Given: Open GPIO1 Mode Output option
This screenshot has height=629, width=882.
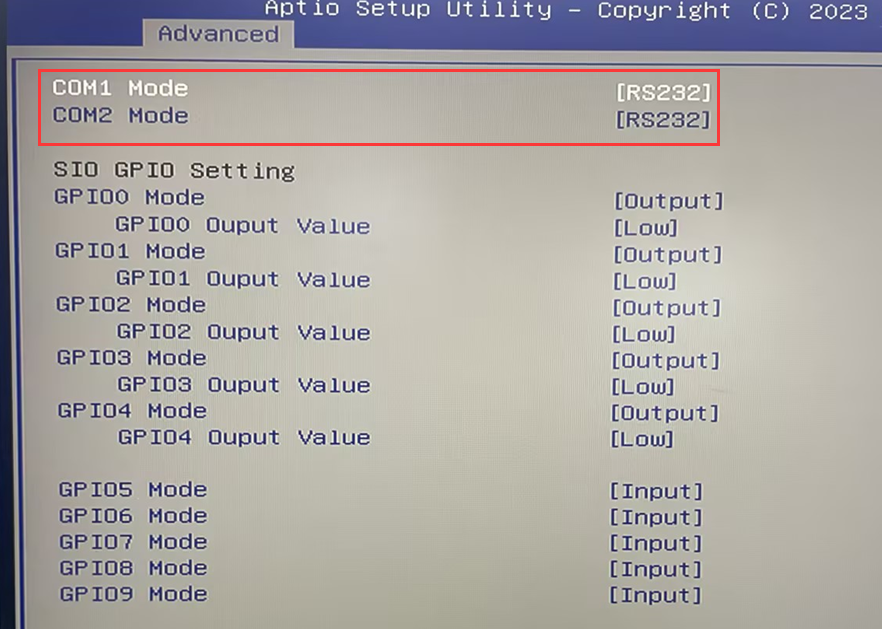Looking at the screenshot, I should tap(667, 255).
